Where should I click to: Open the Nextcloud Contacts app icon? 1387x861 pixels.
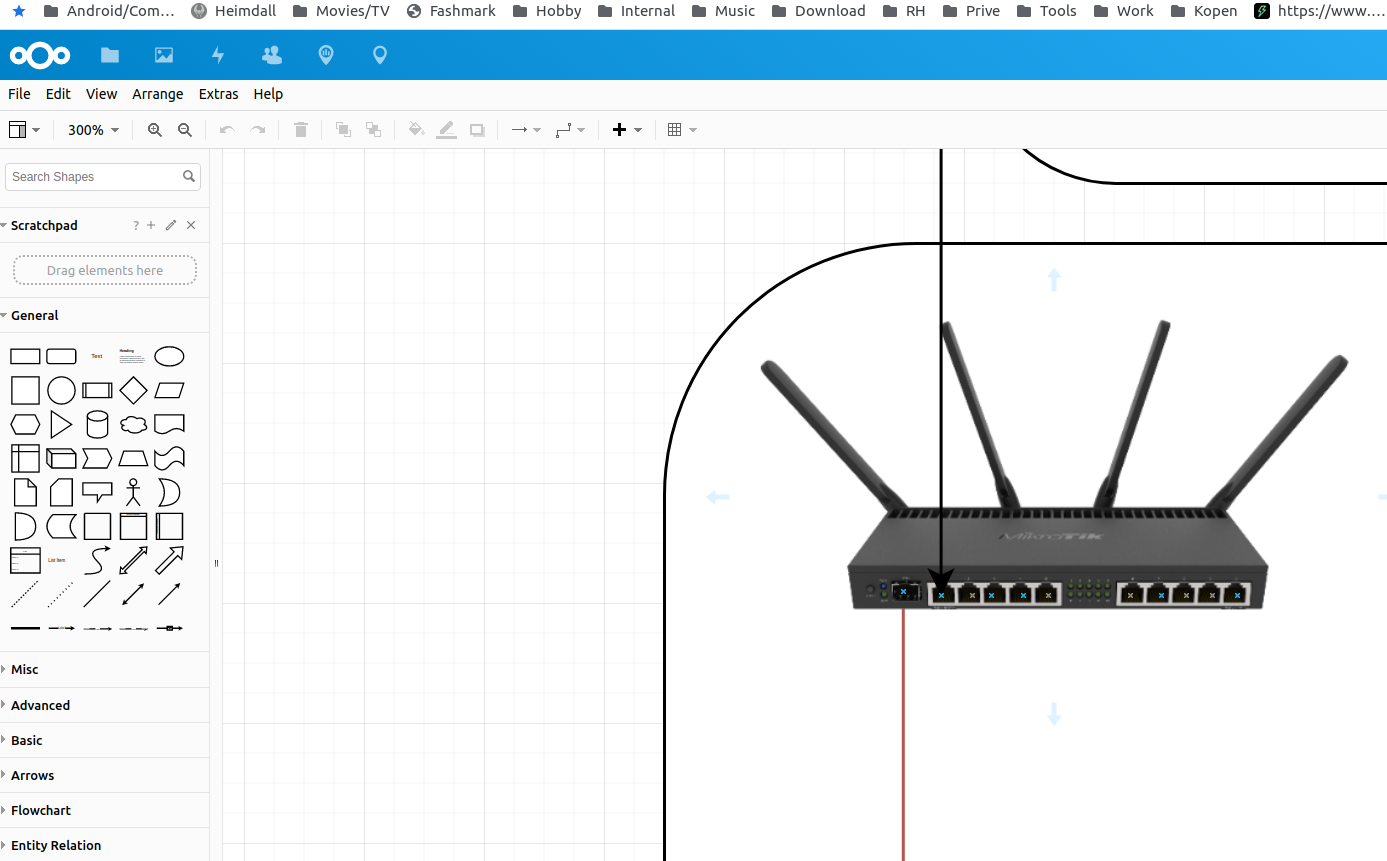(x=272, y=56)
